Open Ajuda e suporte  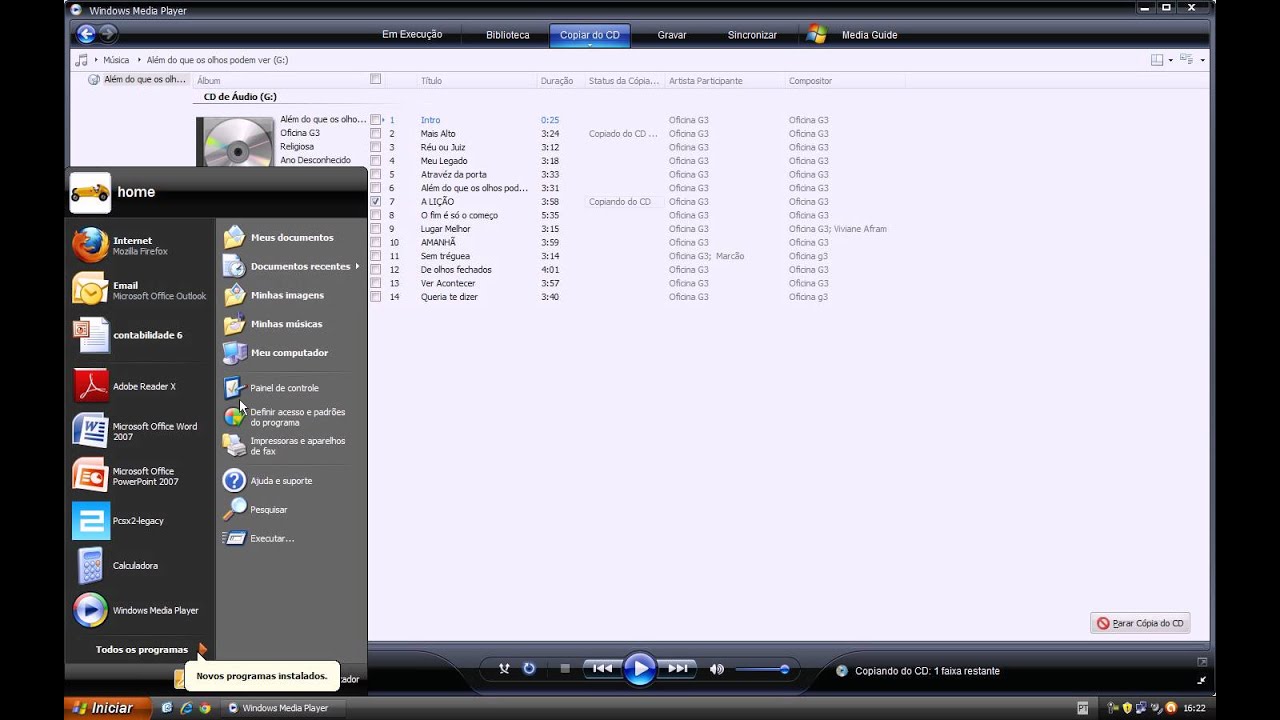click(x=291, y=481)
